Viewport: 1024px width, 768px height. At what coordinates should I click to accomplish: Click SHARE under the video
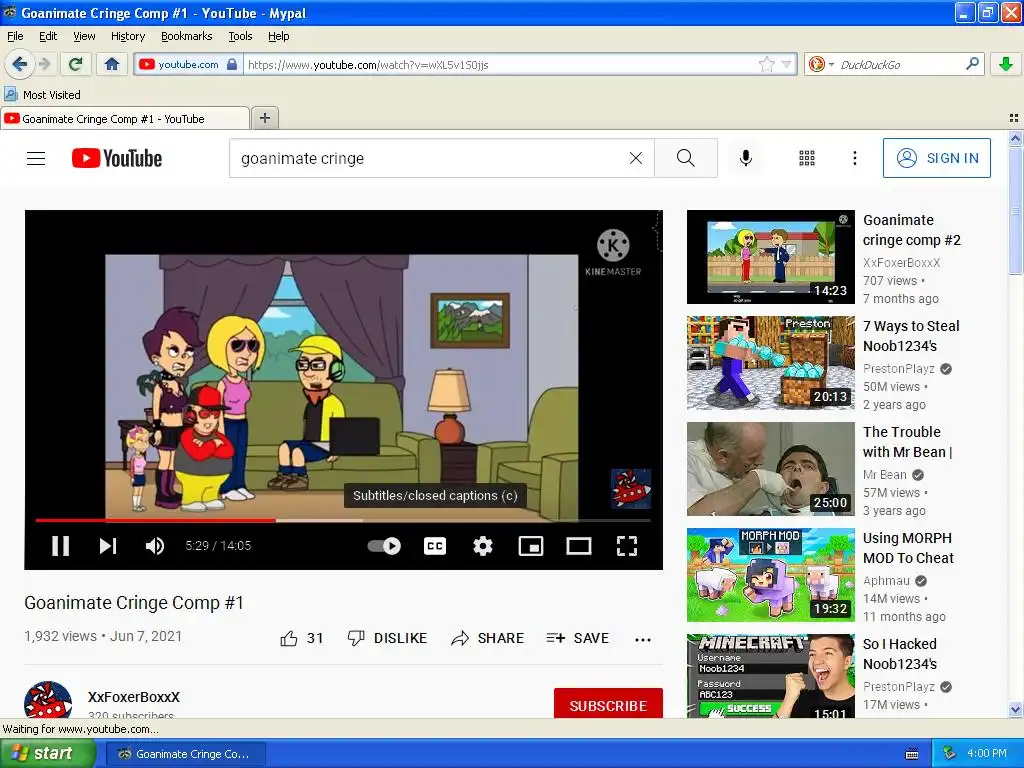pos(488,639)
